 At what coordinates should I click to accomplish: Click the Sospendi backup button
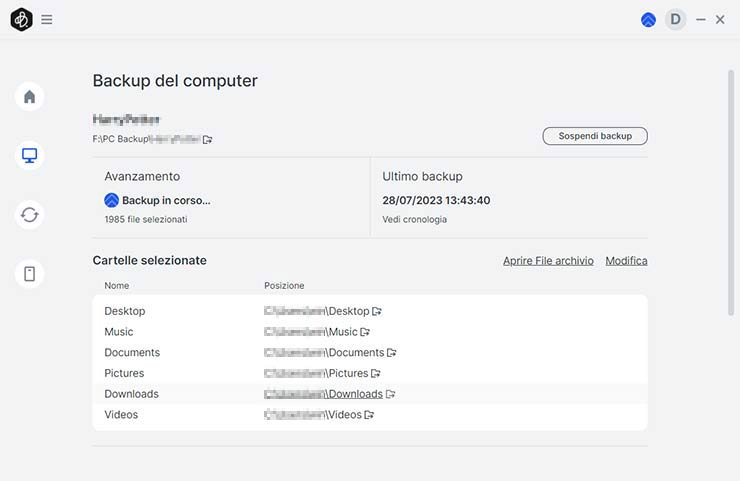point(595,136)
